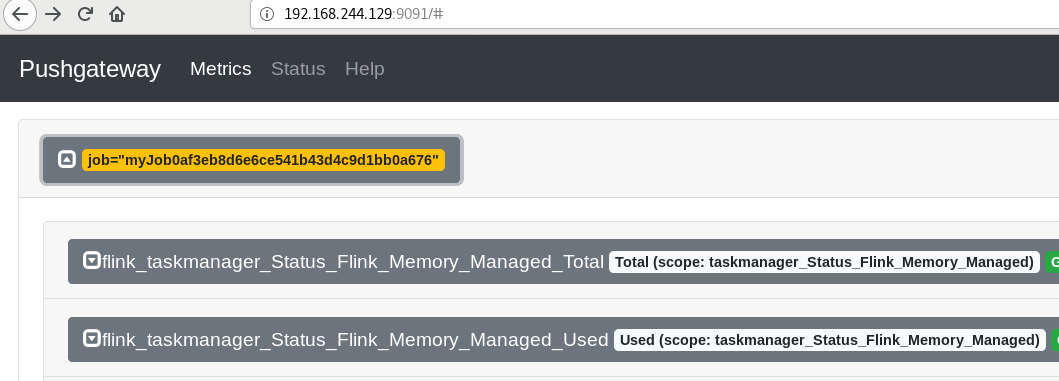1059x381 pixels.
Task: Click the 'Total (scope: taskmanager...)' help badge
Action: pos(824,262)
